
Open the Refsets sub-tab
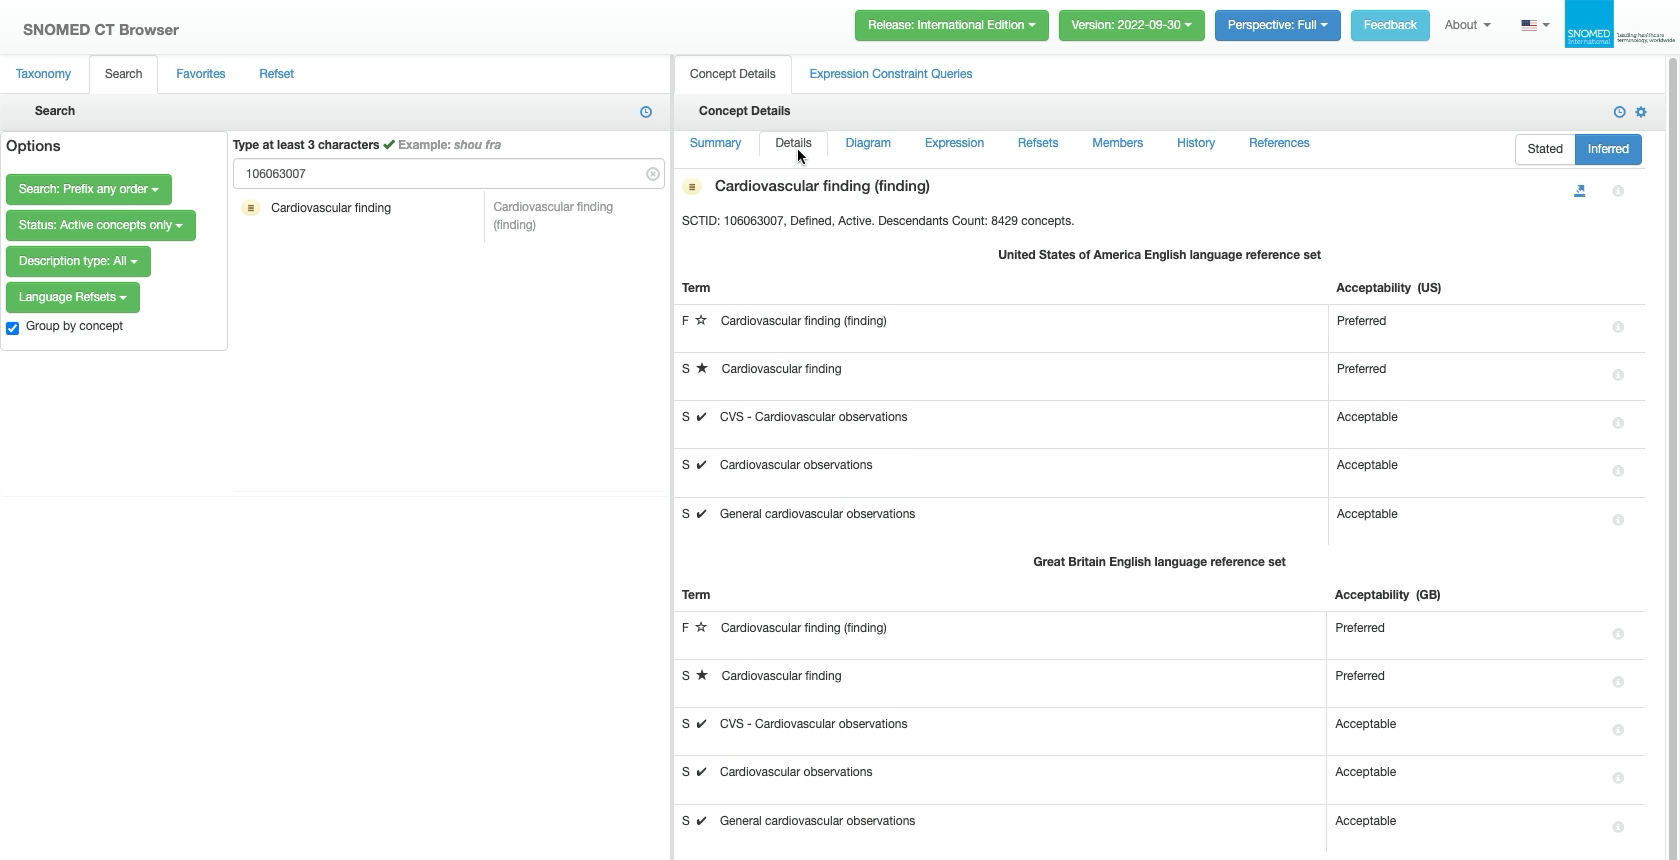pyautogui.click(x=1037, y=143)
